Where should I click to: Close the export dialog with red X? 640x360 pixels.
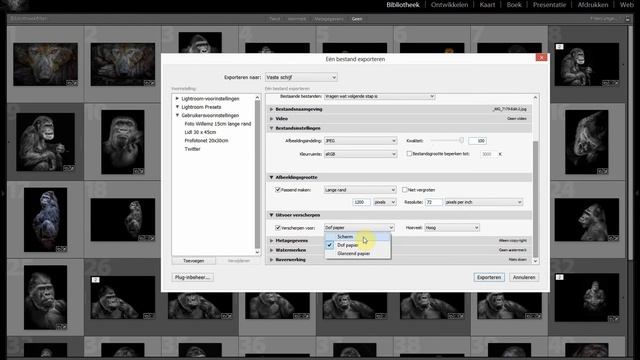point(541,58)
